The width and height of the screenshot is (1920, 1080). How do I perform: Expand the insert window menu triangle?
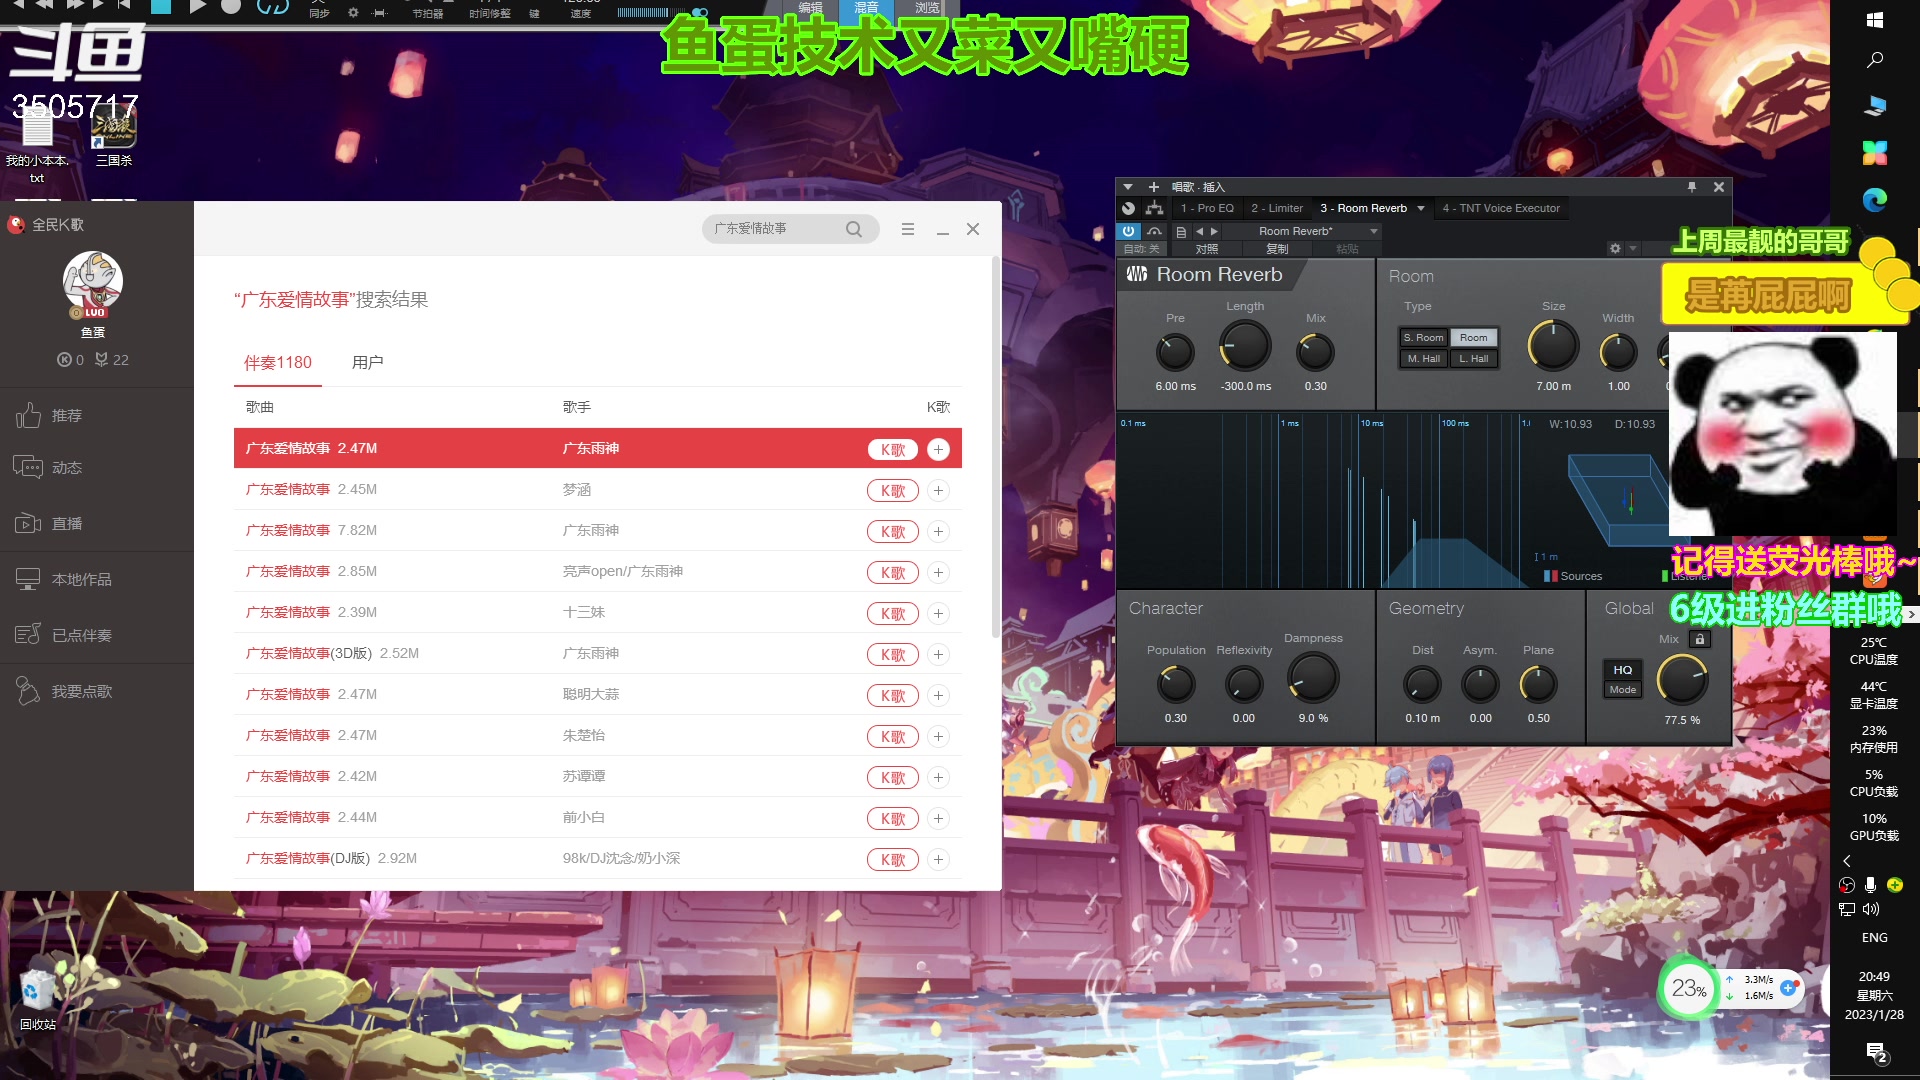click(1128, 187)
